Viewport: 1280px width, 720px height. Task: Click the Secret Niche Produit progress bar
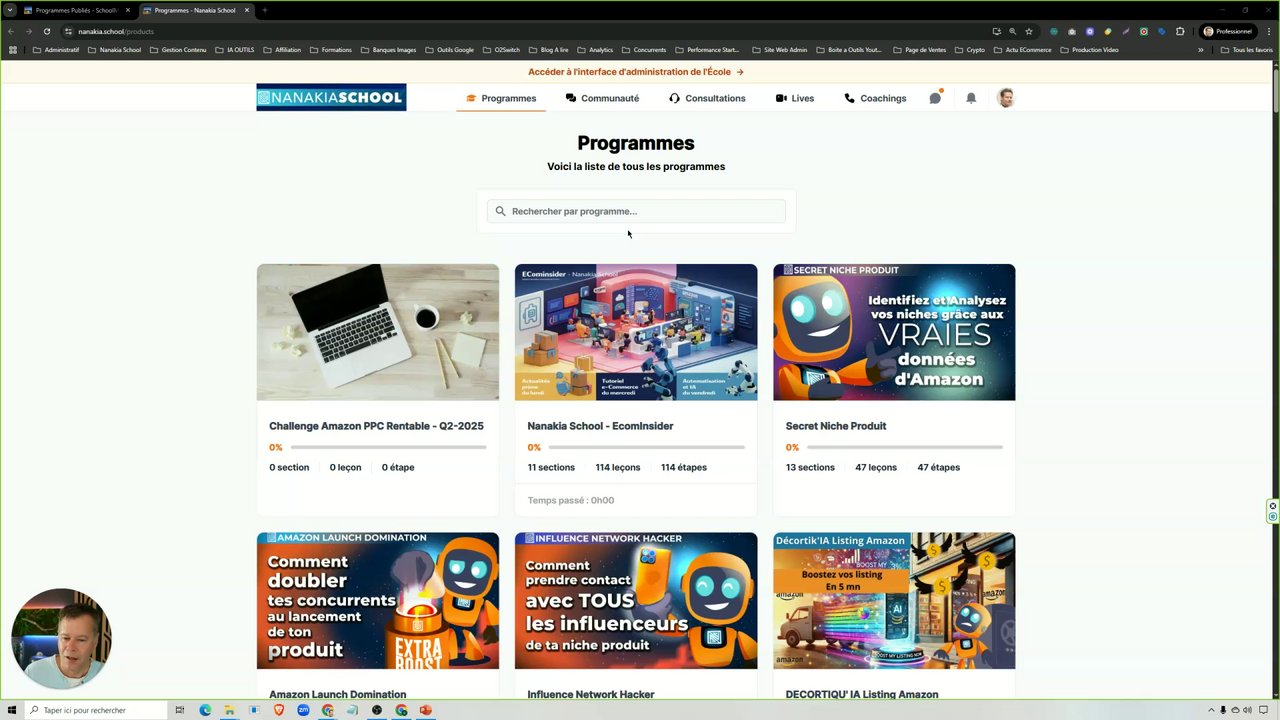pyautogui.click(x=905, y=447)
